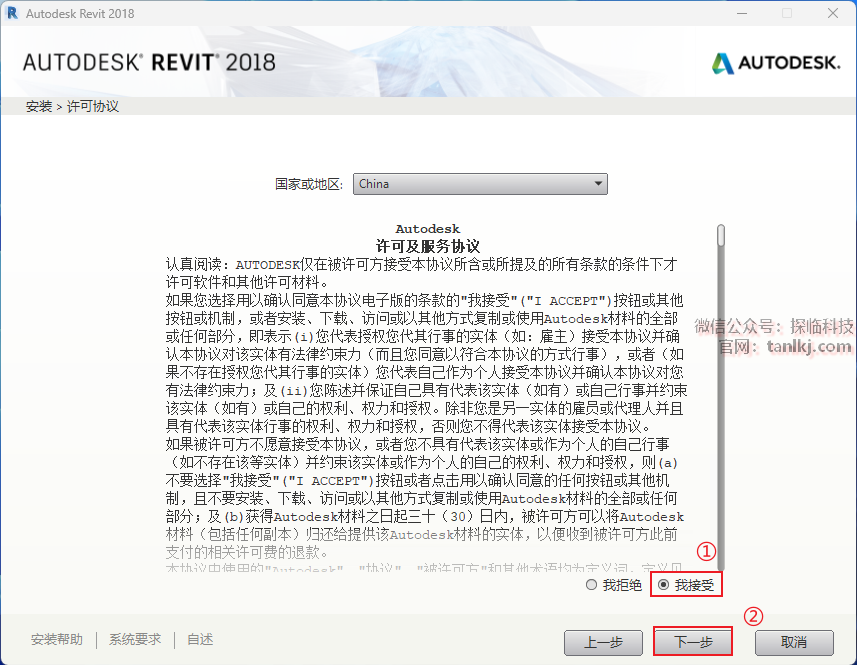Click the 下一步 (Next) button

[x=692, y=642]
